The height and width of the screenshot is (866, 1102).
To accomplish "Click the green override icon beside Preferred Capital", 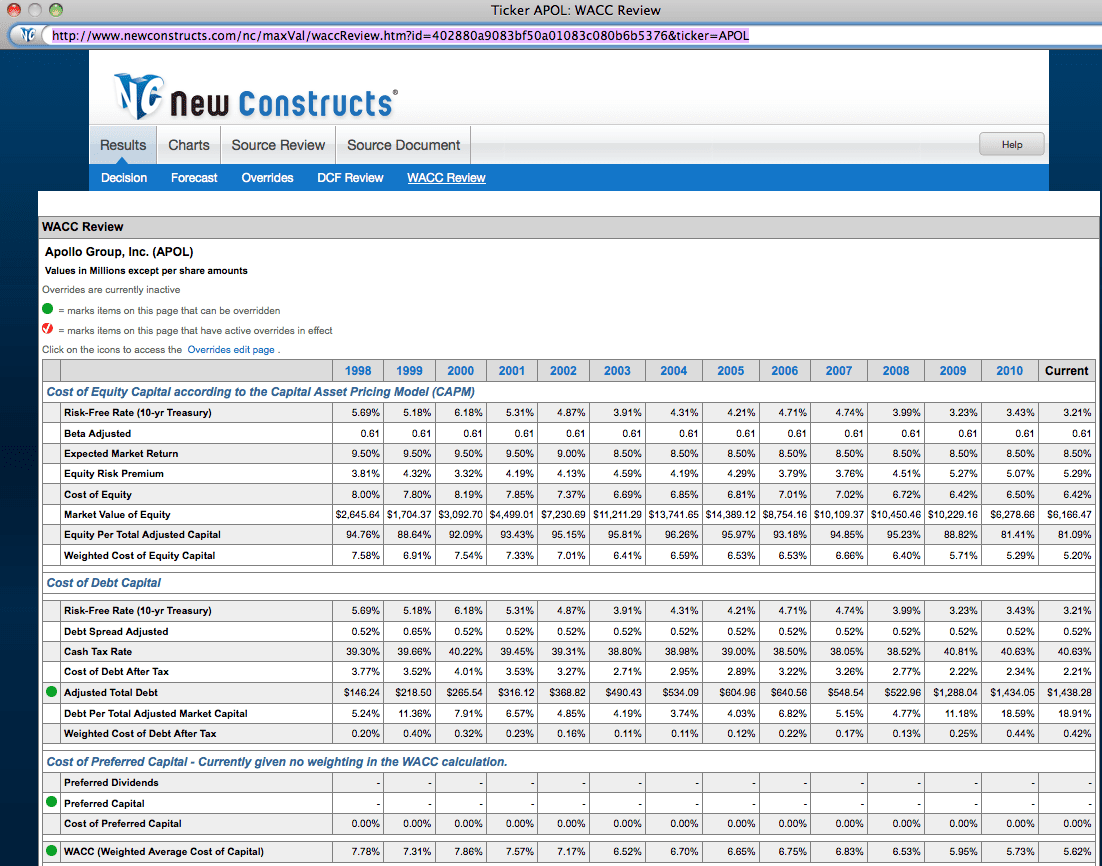I will [x=51, y=802].
